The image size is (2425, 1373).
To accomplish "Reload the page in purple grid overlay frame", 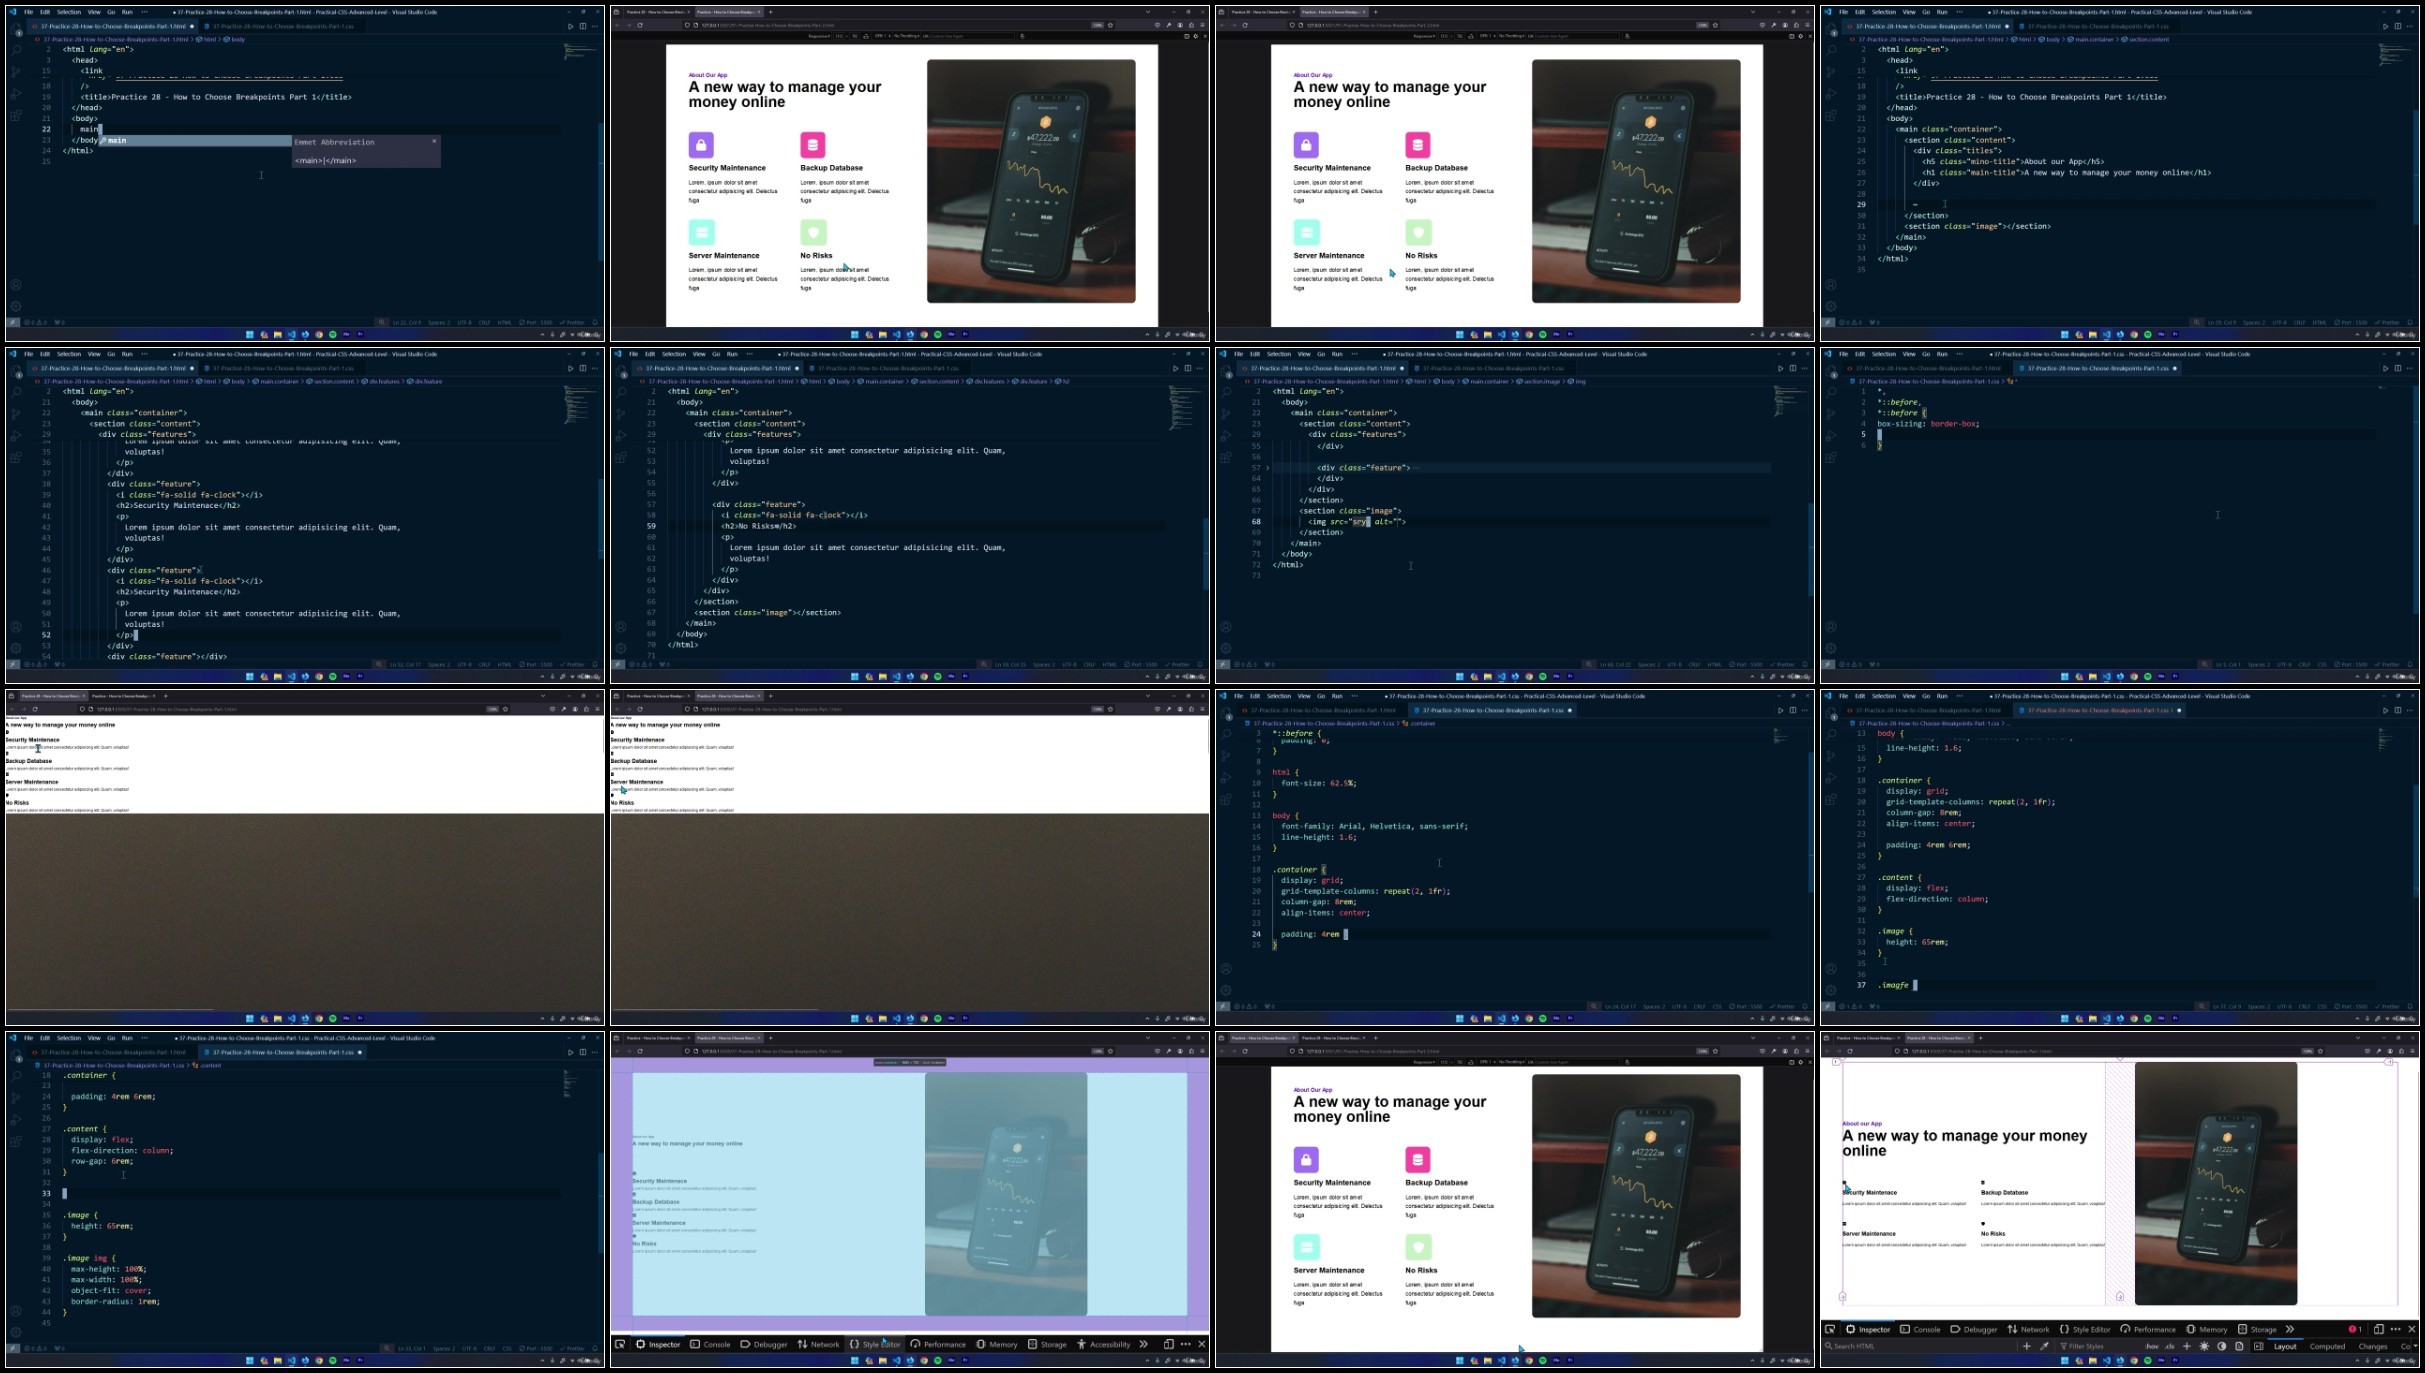I will (640, 1051).
